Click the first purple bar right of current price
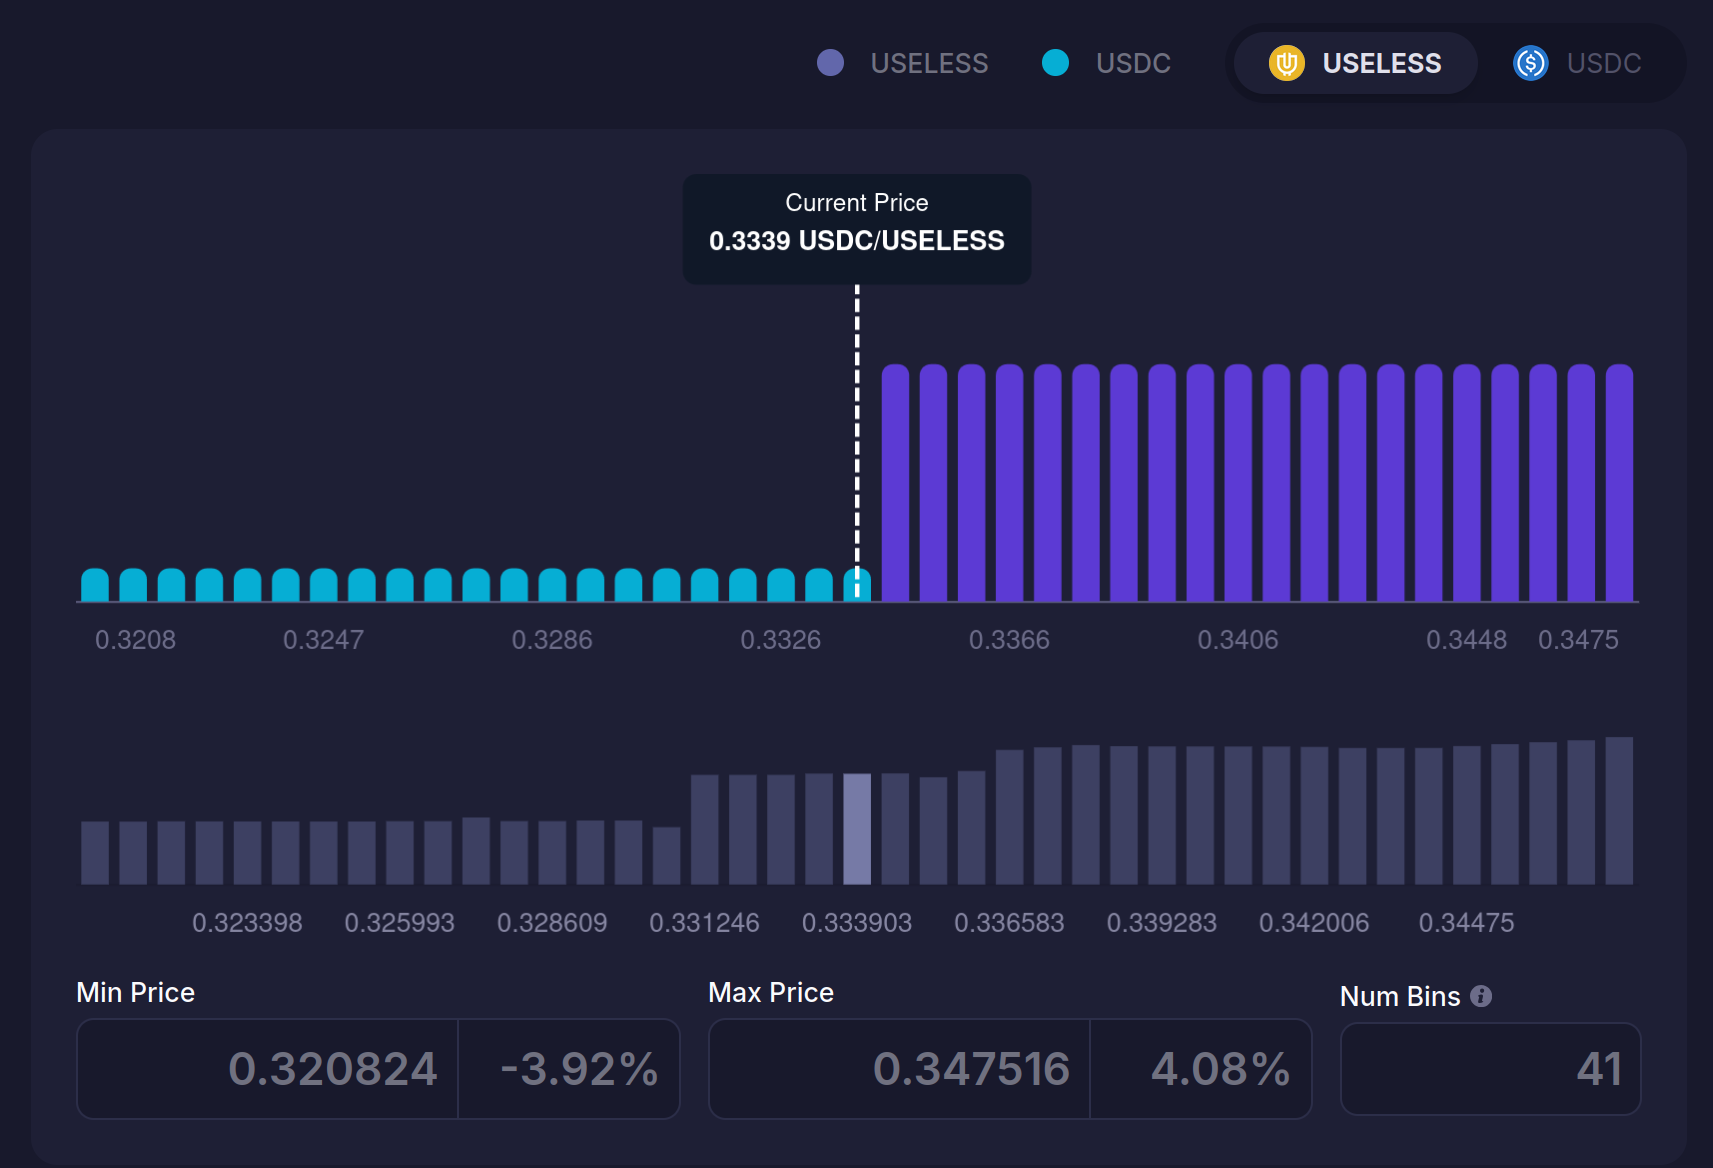Image resolution: width=1713 pixels, height=1168 pixels. pyautogui.click(x=895, y=484)
